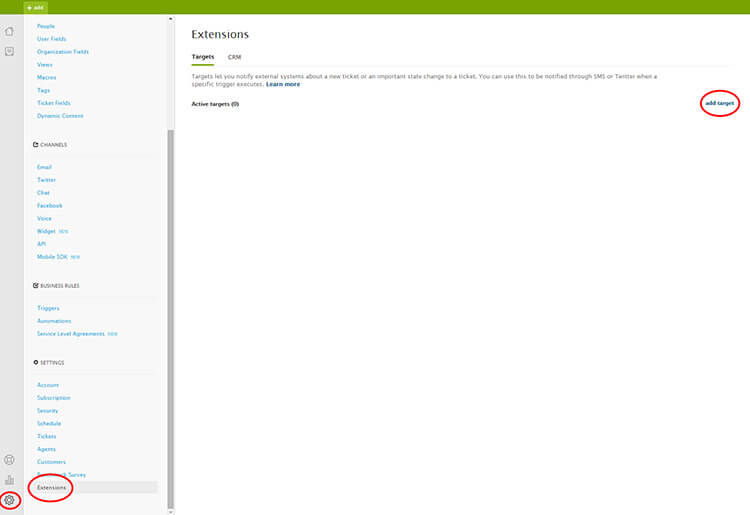The image size is (750, 515).
Task: Open Service Level Agreements
Action: pos(71,334)
